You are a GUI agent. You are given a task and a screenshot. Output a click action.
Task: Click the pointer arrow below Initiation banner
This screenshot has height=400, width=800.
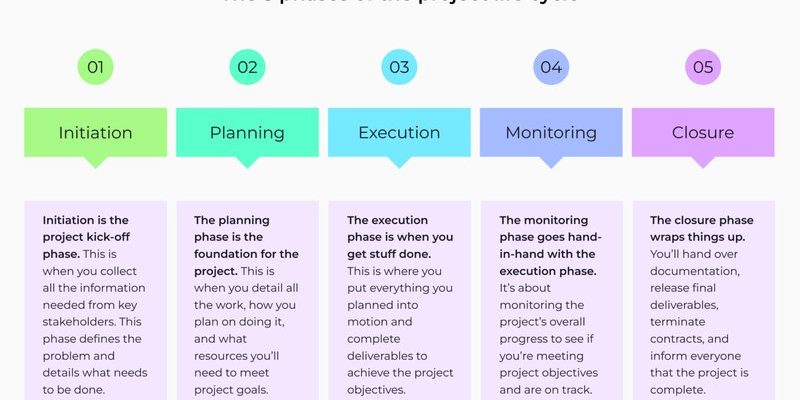click(95, 162)
